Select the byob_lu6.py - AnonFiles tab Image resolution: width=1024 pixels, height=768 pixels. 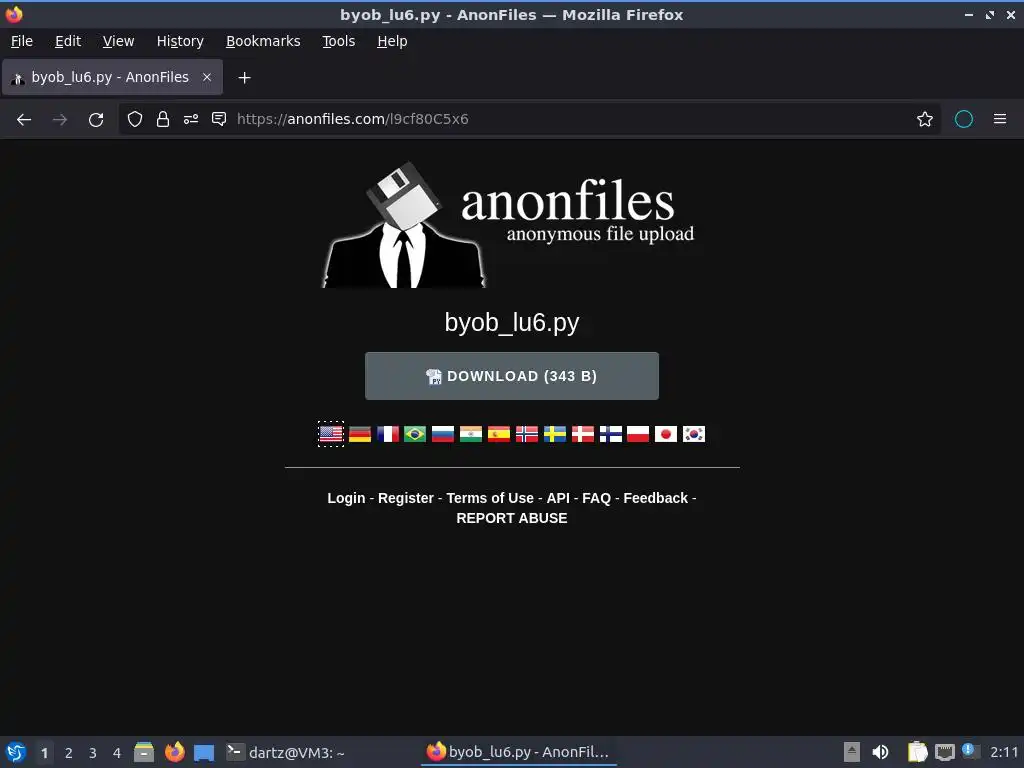112,77
